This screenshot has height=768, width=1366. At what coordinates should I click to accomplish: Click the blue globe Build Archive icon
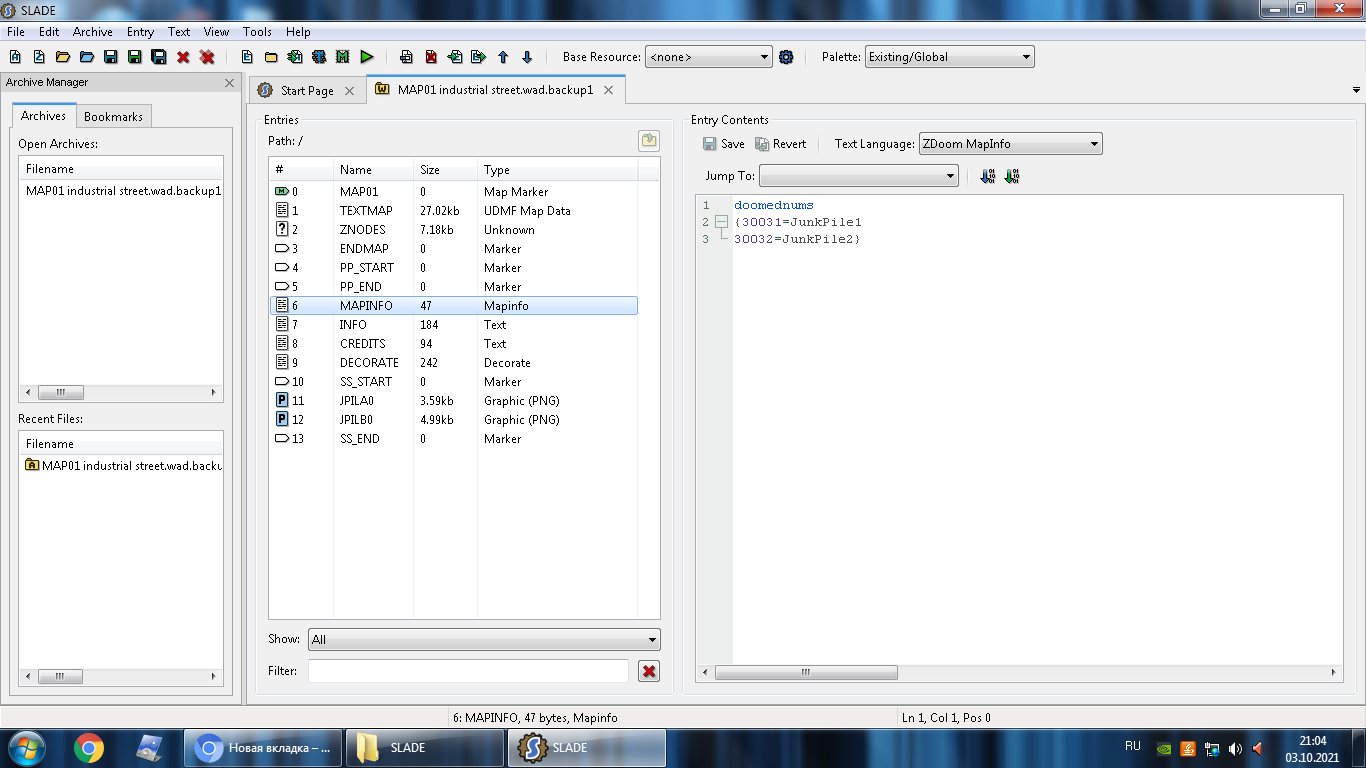tap(319, 57)
